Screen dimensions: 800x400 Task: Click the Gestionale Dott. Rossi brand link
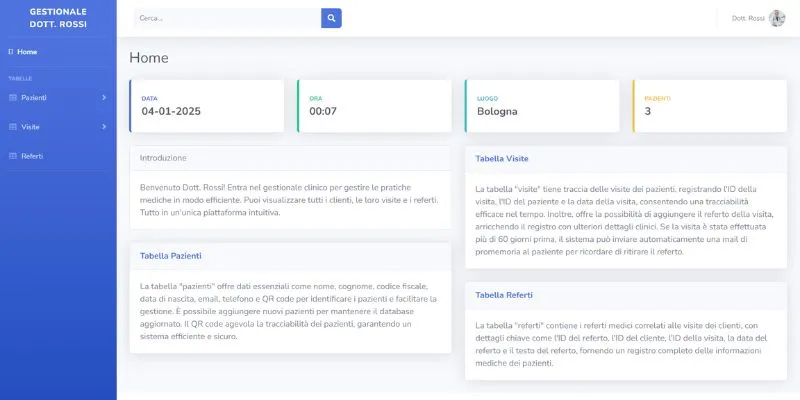(x=58, y=18)
